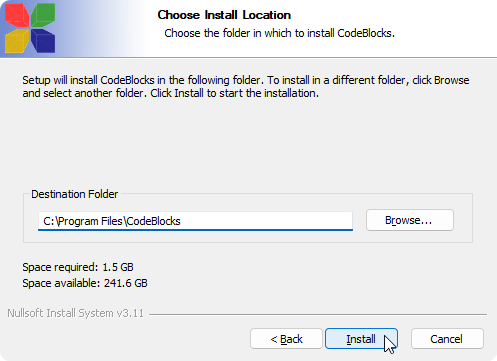Screen dimensions: 497x361
Task: Click the setup instruction paragraph
Action: point(246,87)
